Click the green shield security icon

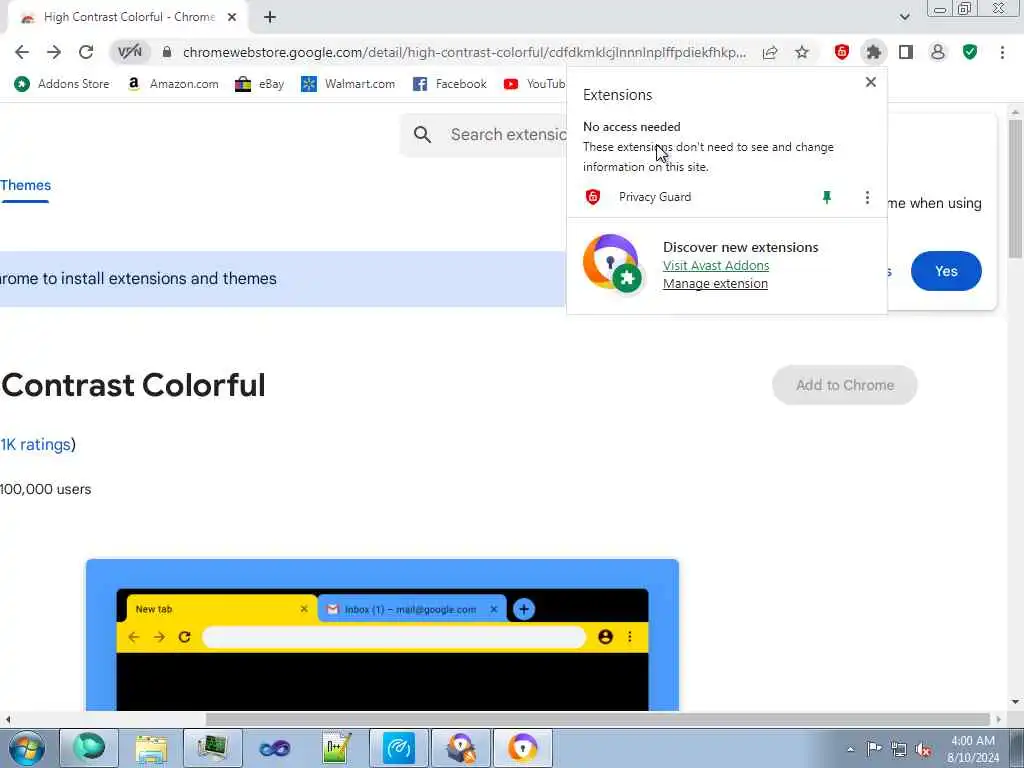coord(970,52)
